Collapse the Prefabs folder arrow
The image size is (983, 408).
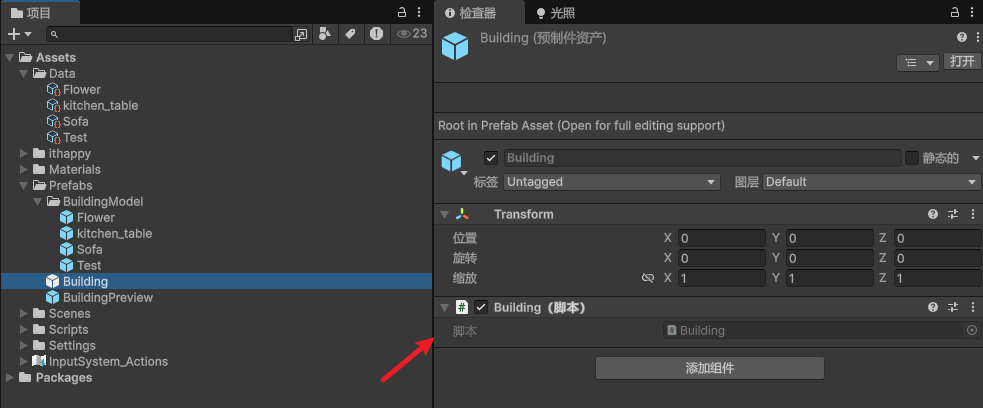[23, 186]
